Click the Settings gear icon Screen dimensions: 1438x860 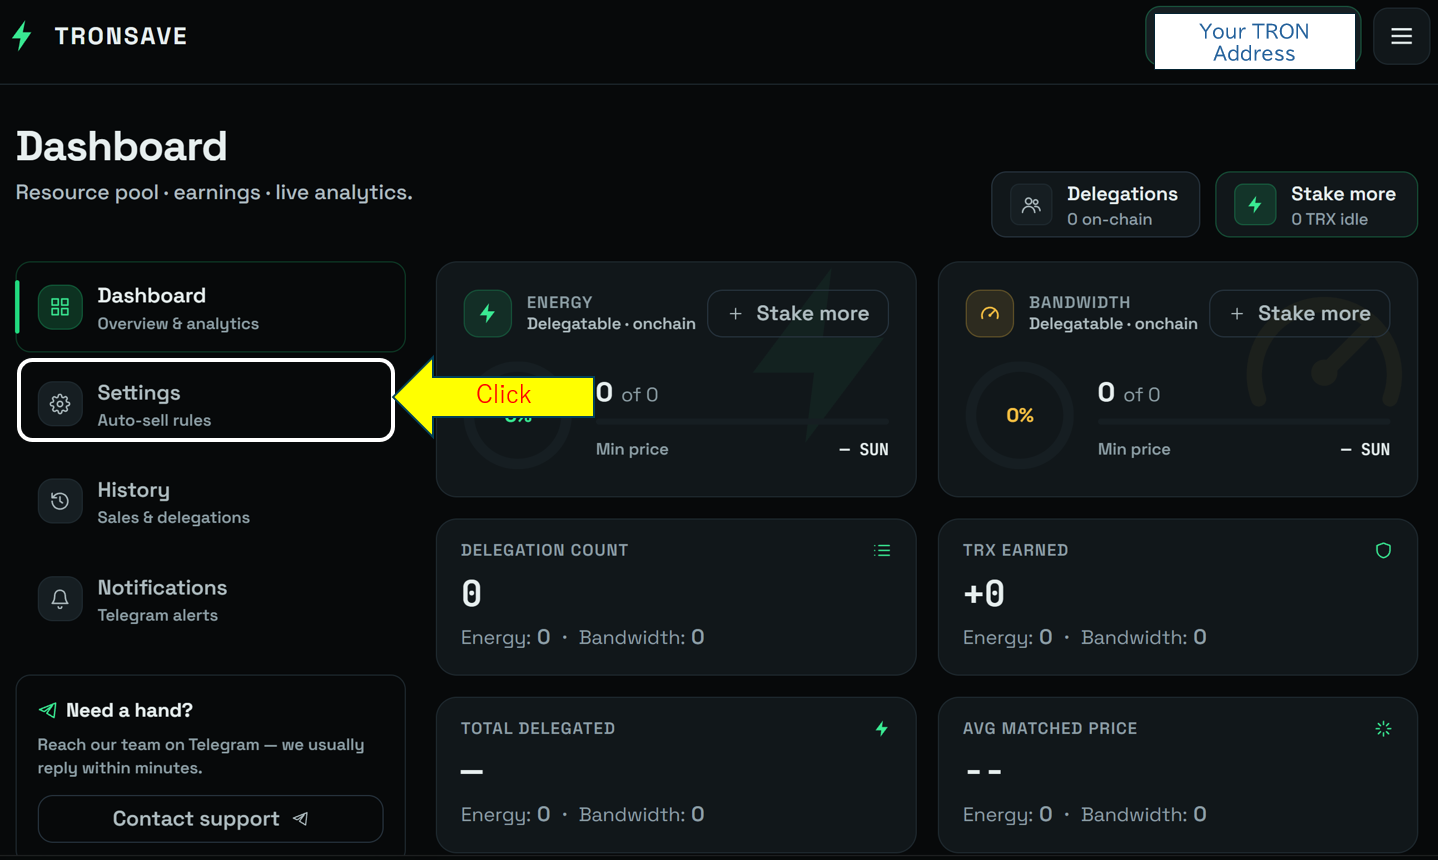60,404
